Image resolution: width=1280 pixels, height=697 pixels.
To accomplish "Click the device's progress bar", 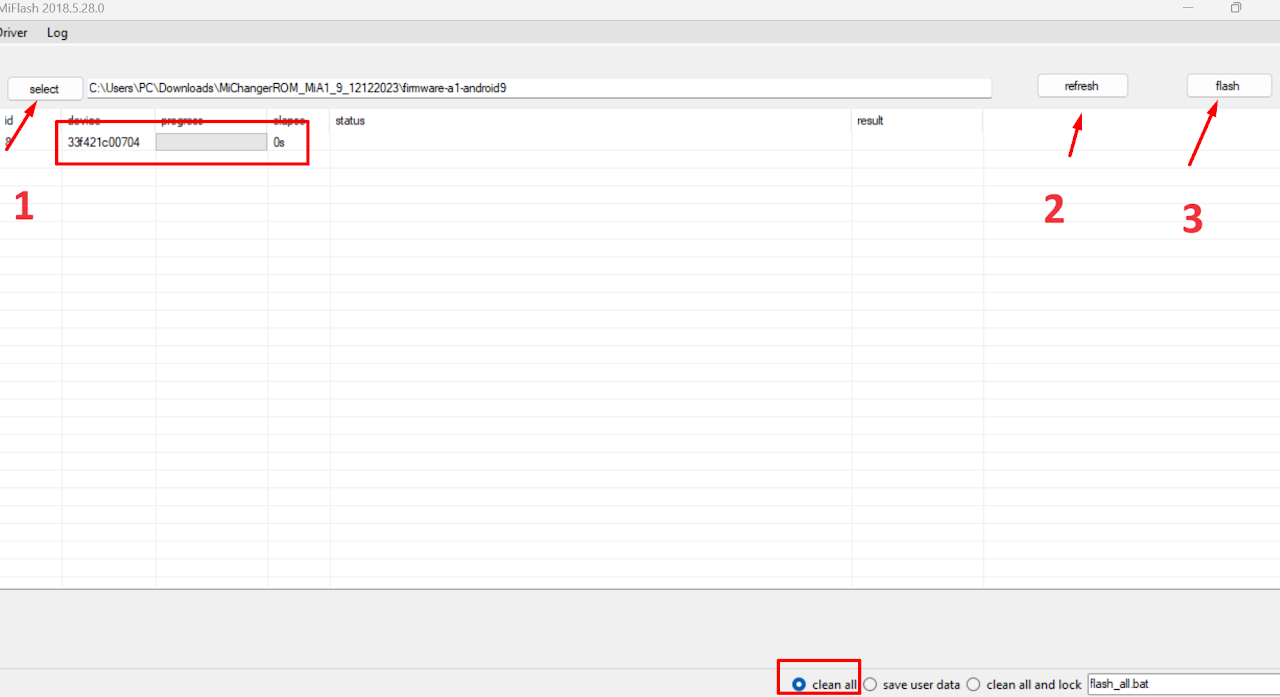I will coord(211,142).
